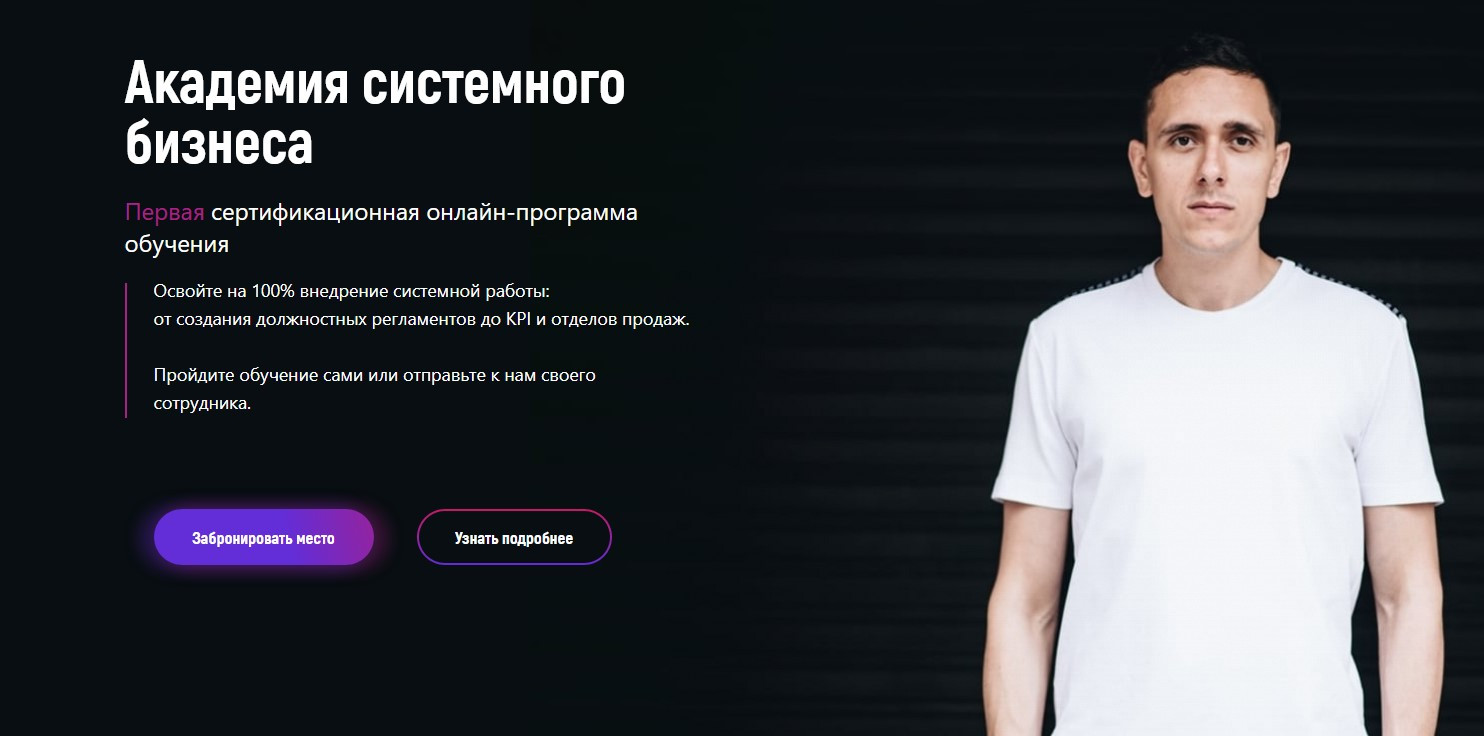
Task: Click the word "сотрудника." ending the paragraph
Action: click(x=202, y=406)
